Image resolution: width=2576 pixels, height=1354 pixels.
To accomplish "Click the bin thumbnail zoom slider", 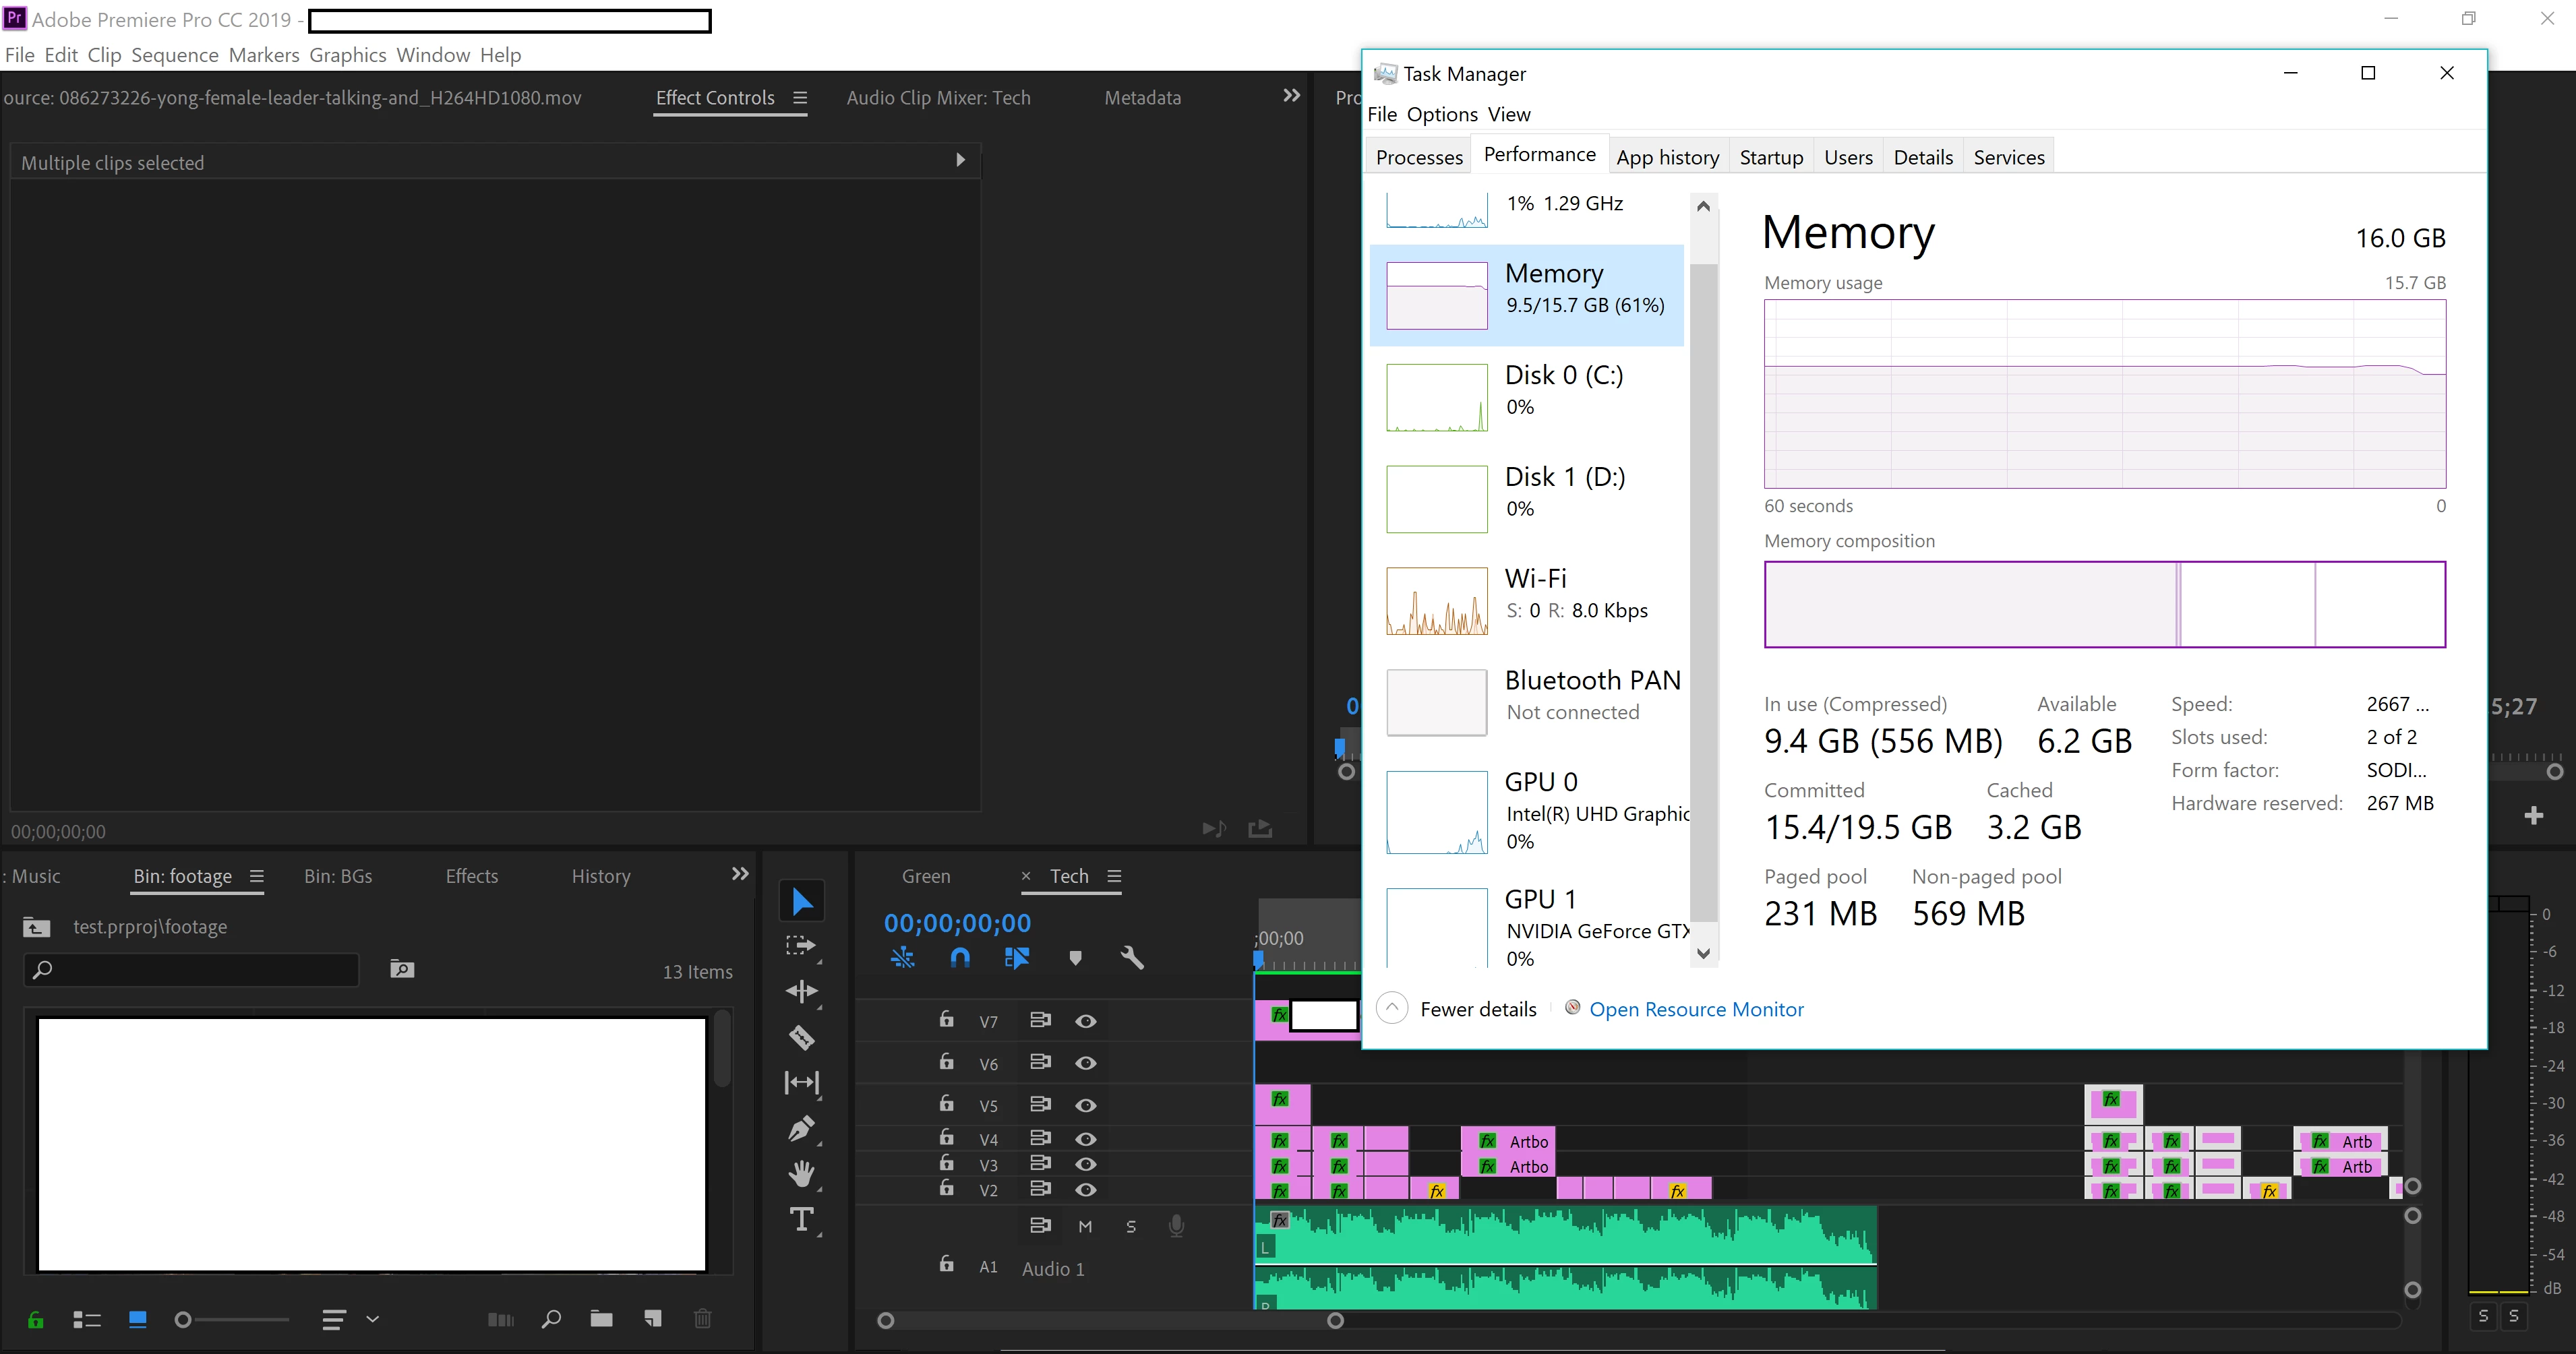I will [183, 1320].
